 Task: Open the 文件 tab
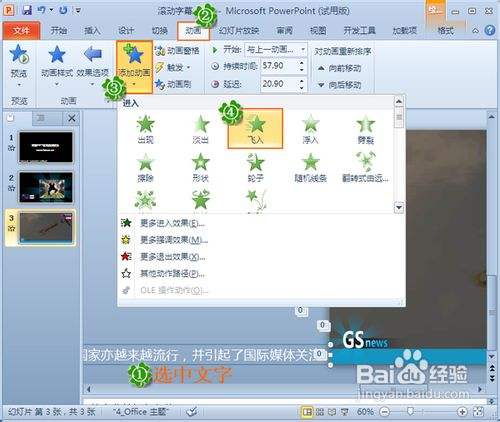21,31
